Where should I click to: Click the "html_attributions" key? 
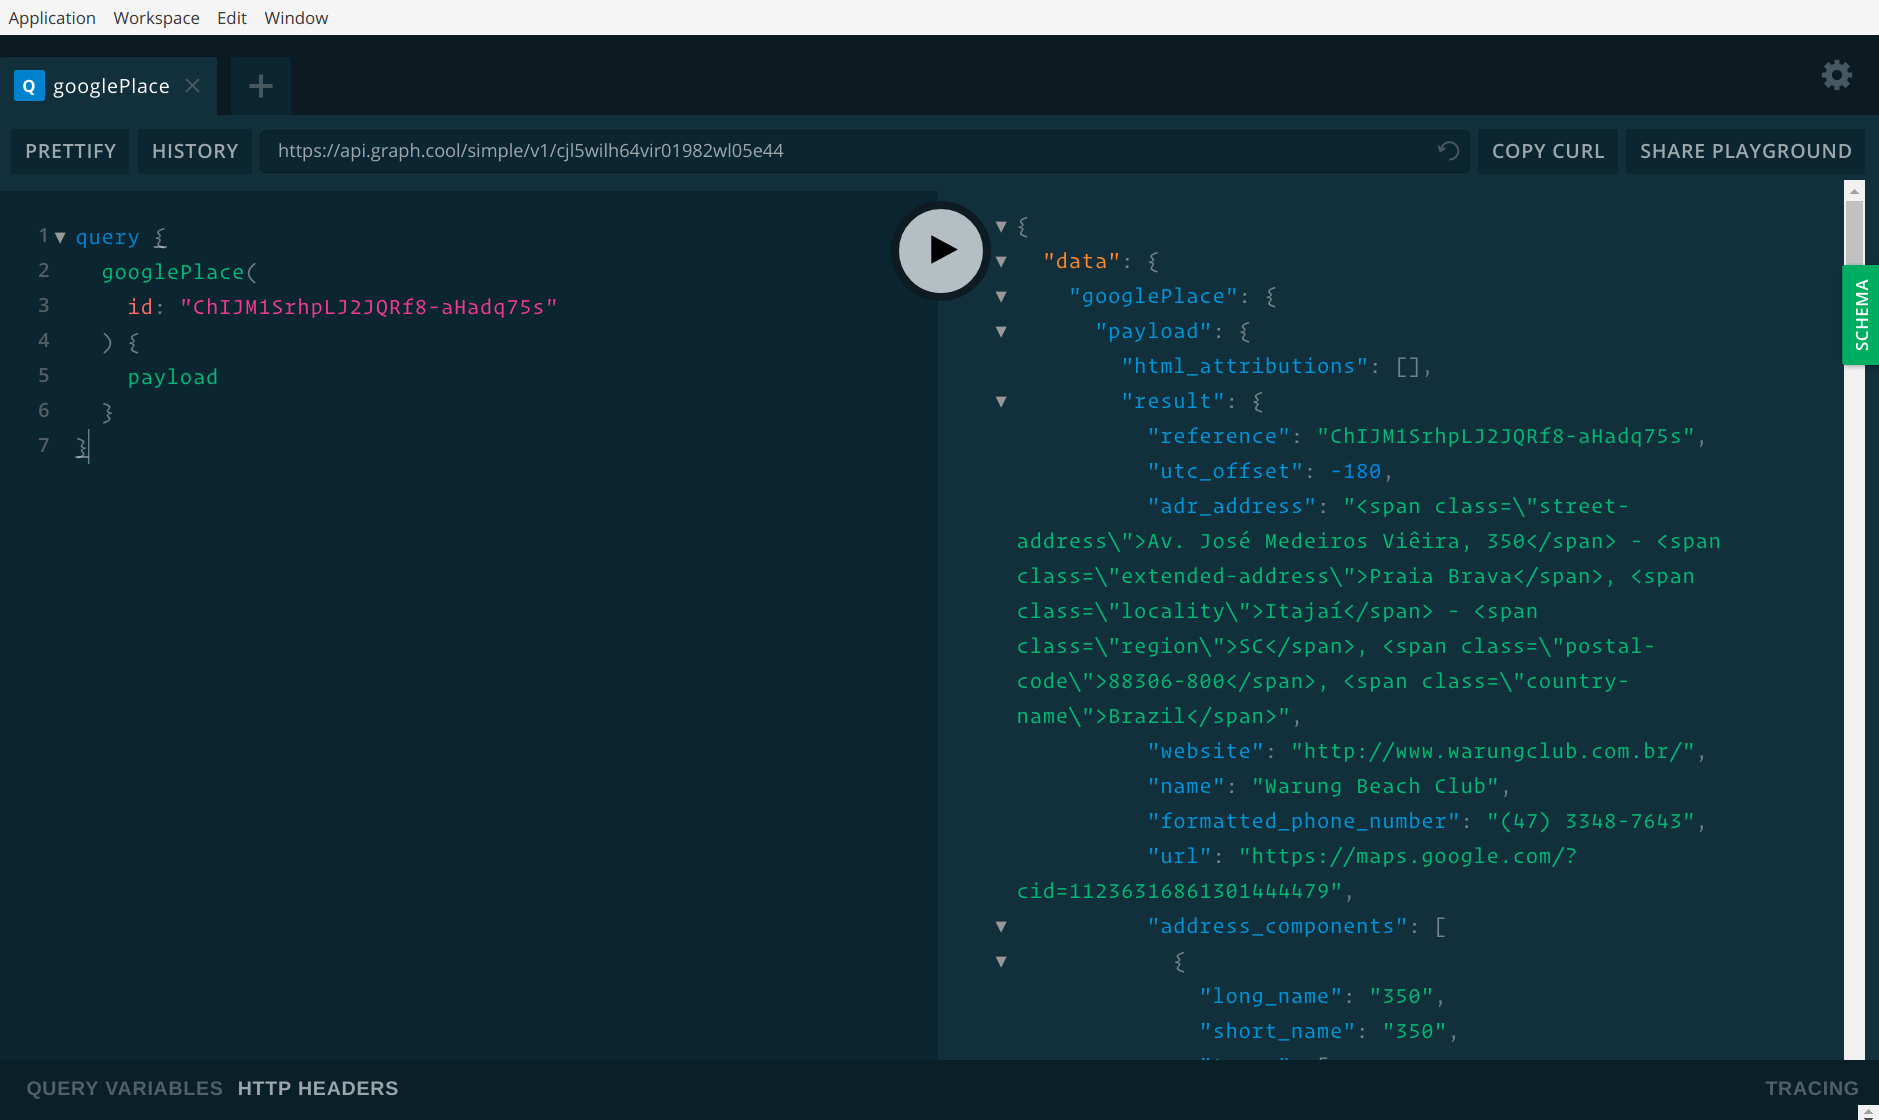tap(1244, 366)
